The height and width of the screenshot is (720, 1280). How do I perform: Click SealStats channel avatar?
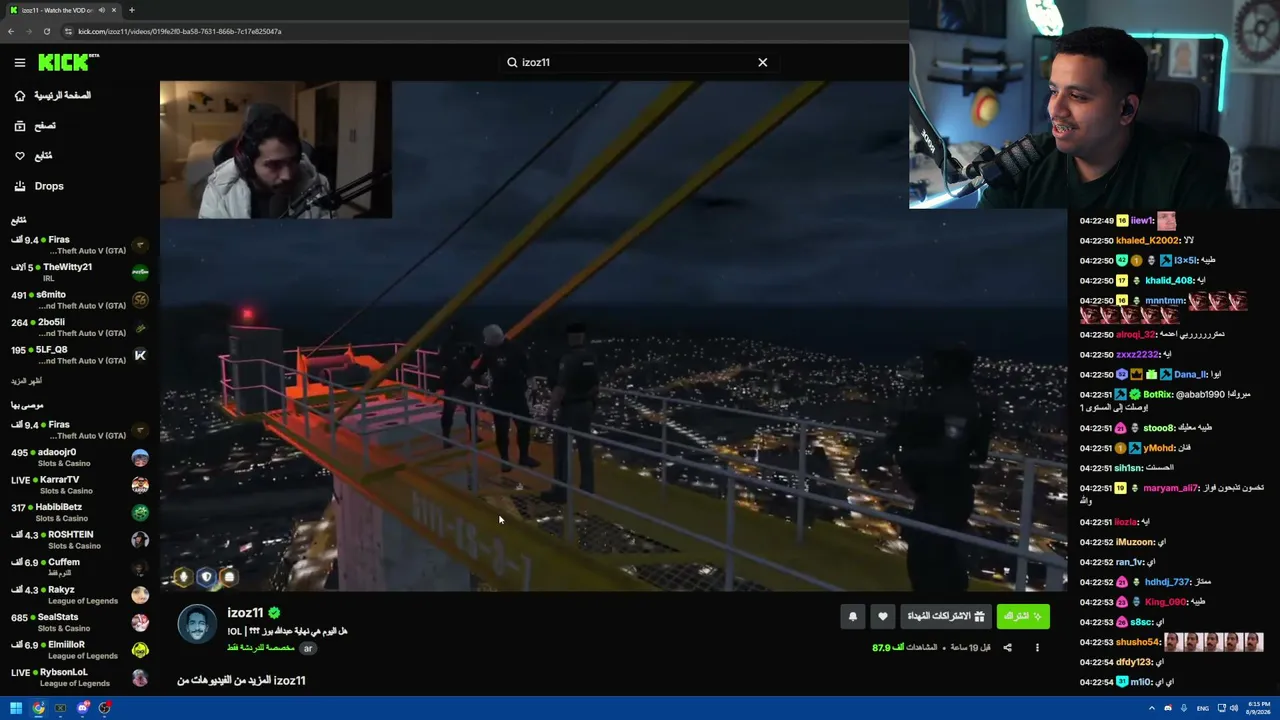140,622
